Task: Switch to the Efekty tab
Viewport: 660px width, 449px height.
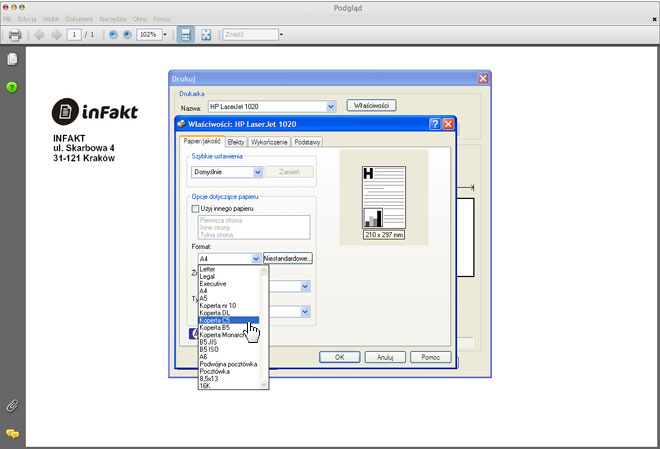Action: click(236, 142)
